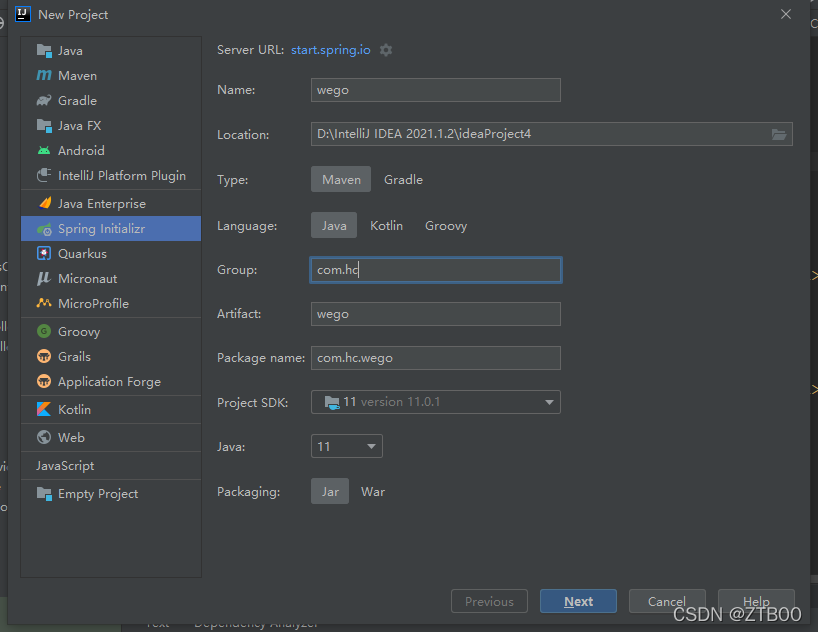The height and width of the screenshot is (632, 818).
Task: Open the Java version dropdown
Action: (346, 446)
